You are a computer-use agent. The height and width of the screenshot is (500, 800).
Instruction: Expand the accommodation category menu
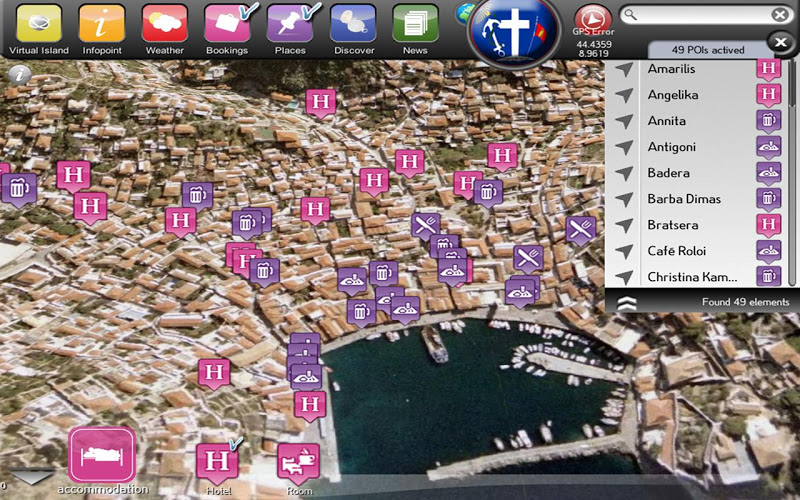tap(102, 455)
